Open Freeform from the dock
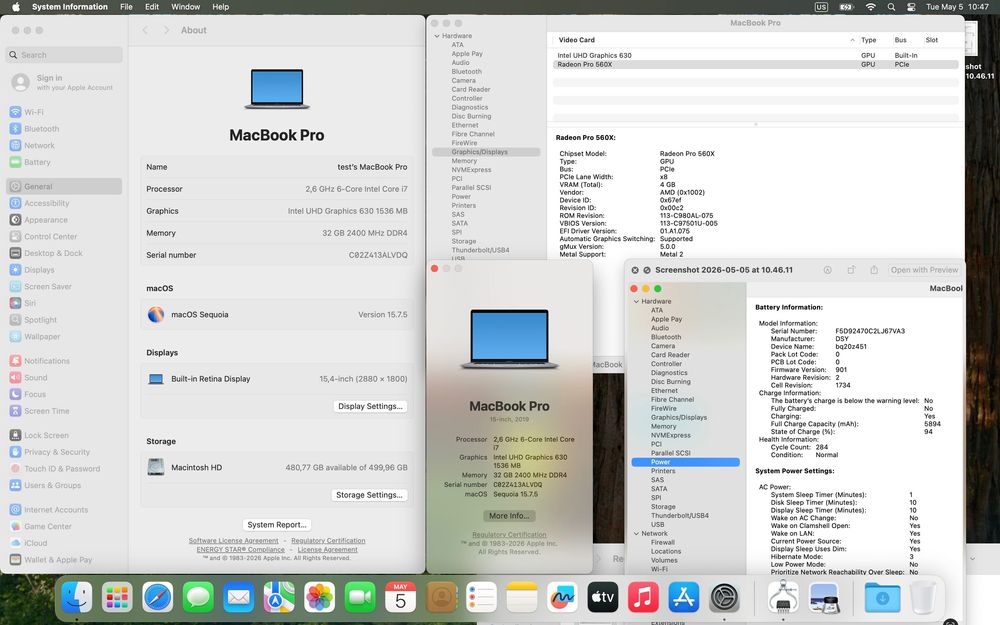 [x=562, y=598]
